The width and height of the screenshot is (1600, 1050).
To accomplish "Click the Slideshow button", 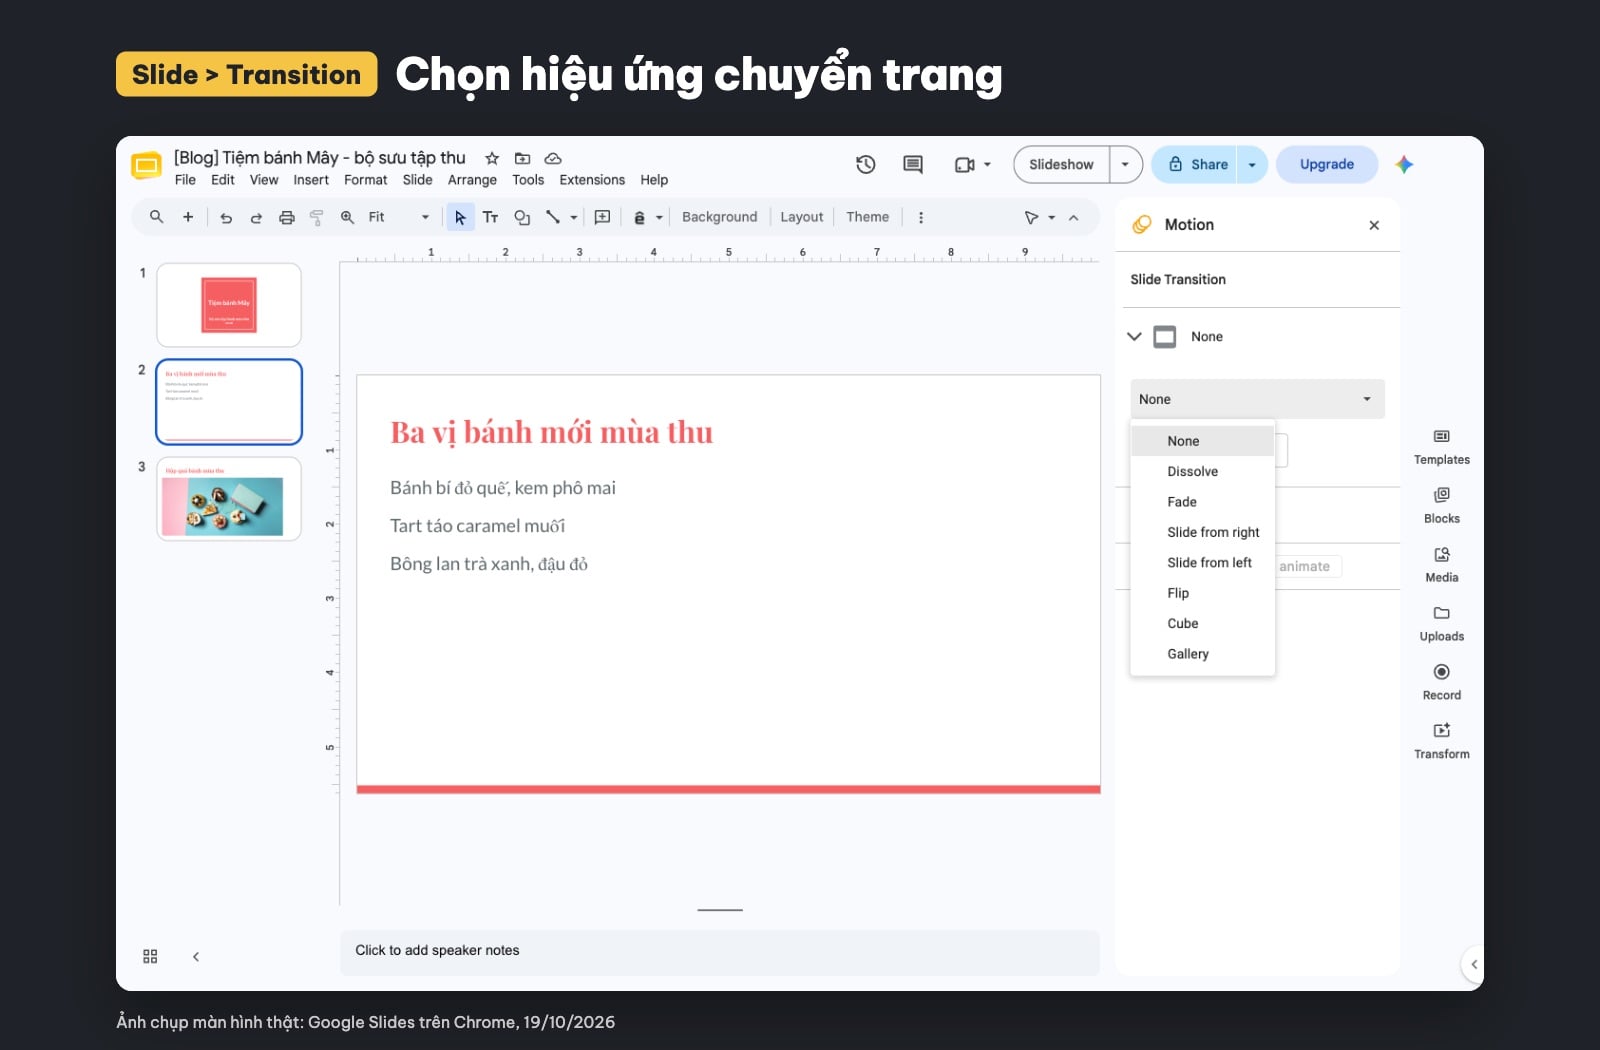I will coord(1061,165).
